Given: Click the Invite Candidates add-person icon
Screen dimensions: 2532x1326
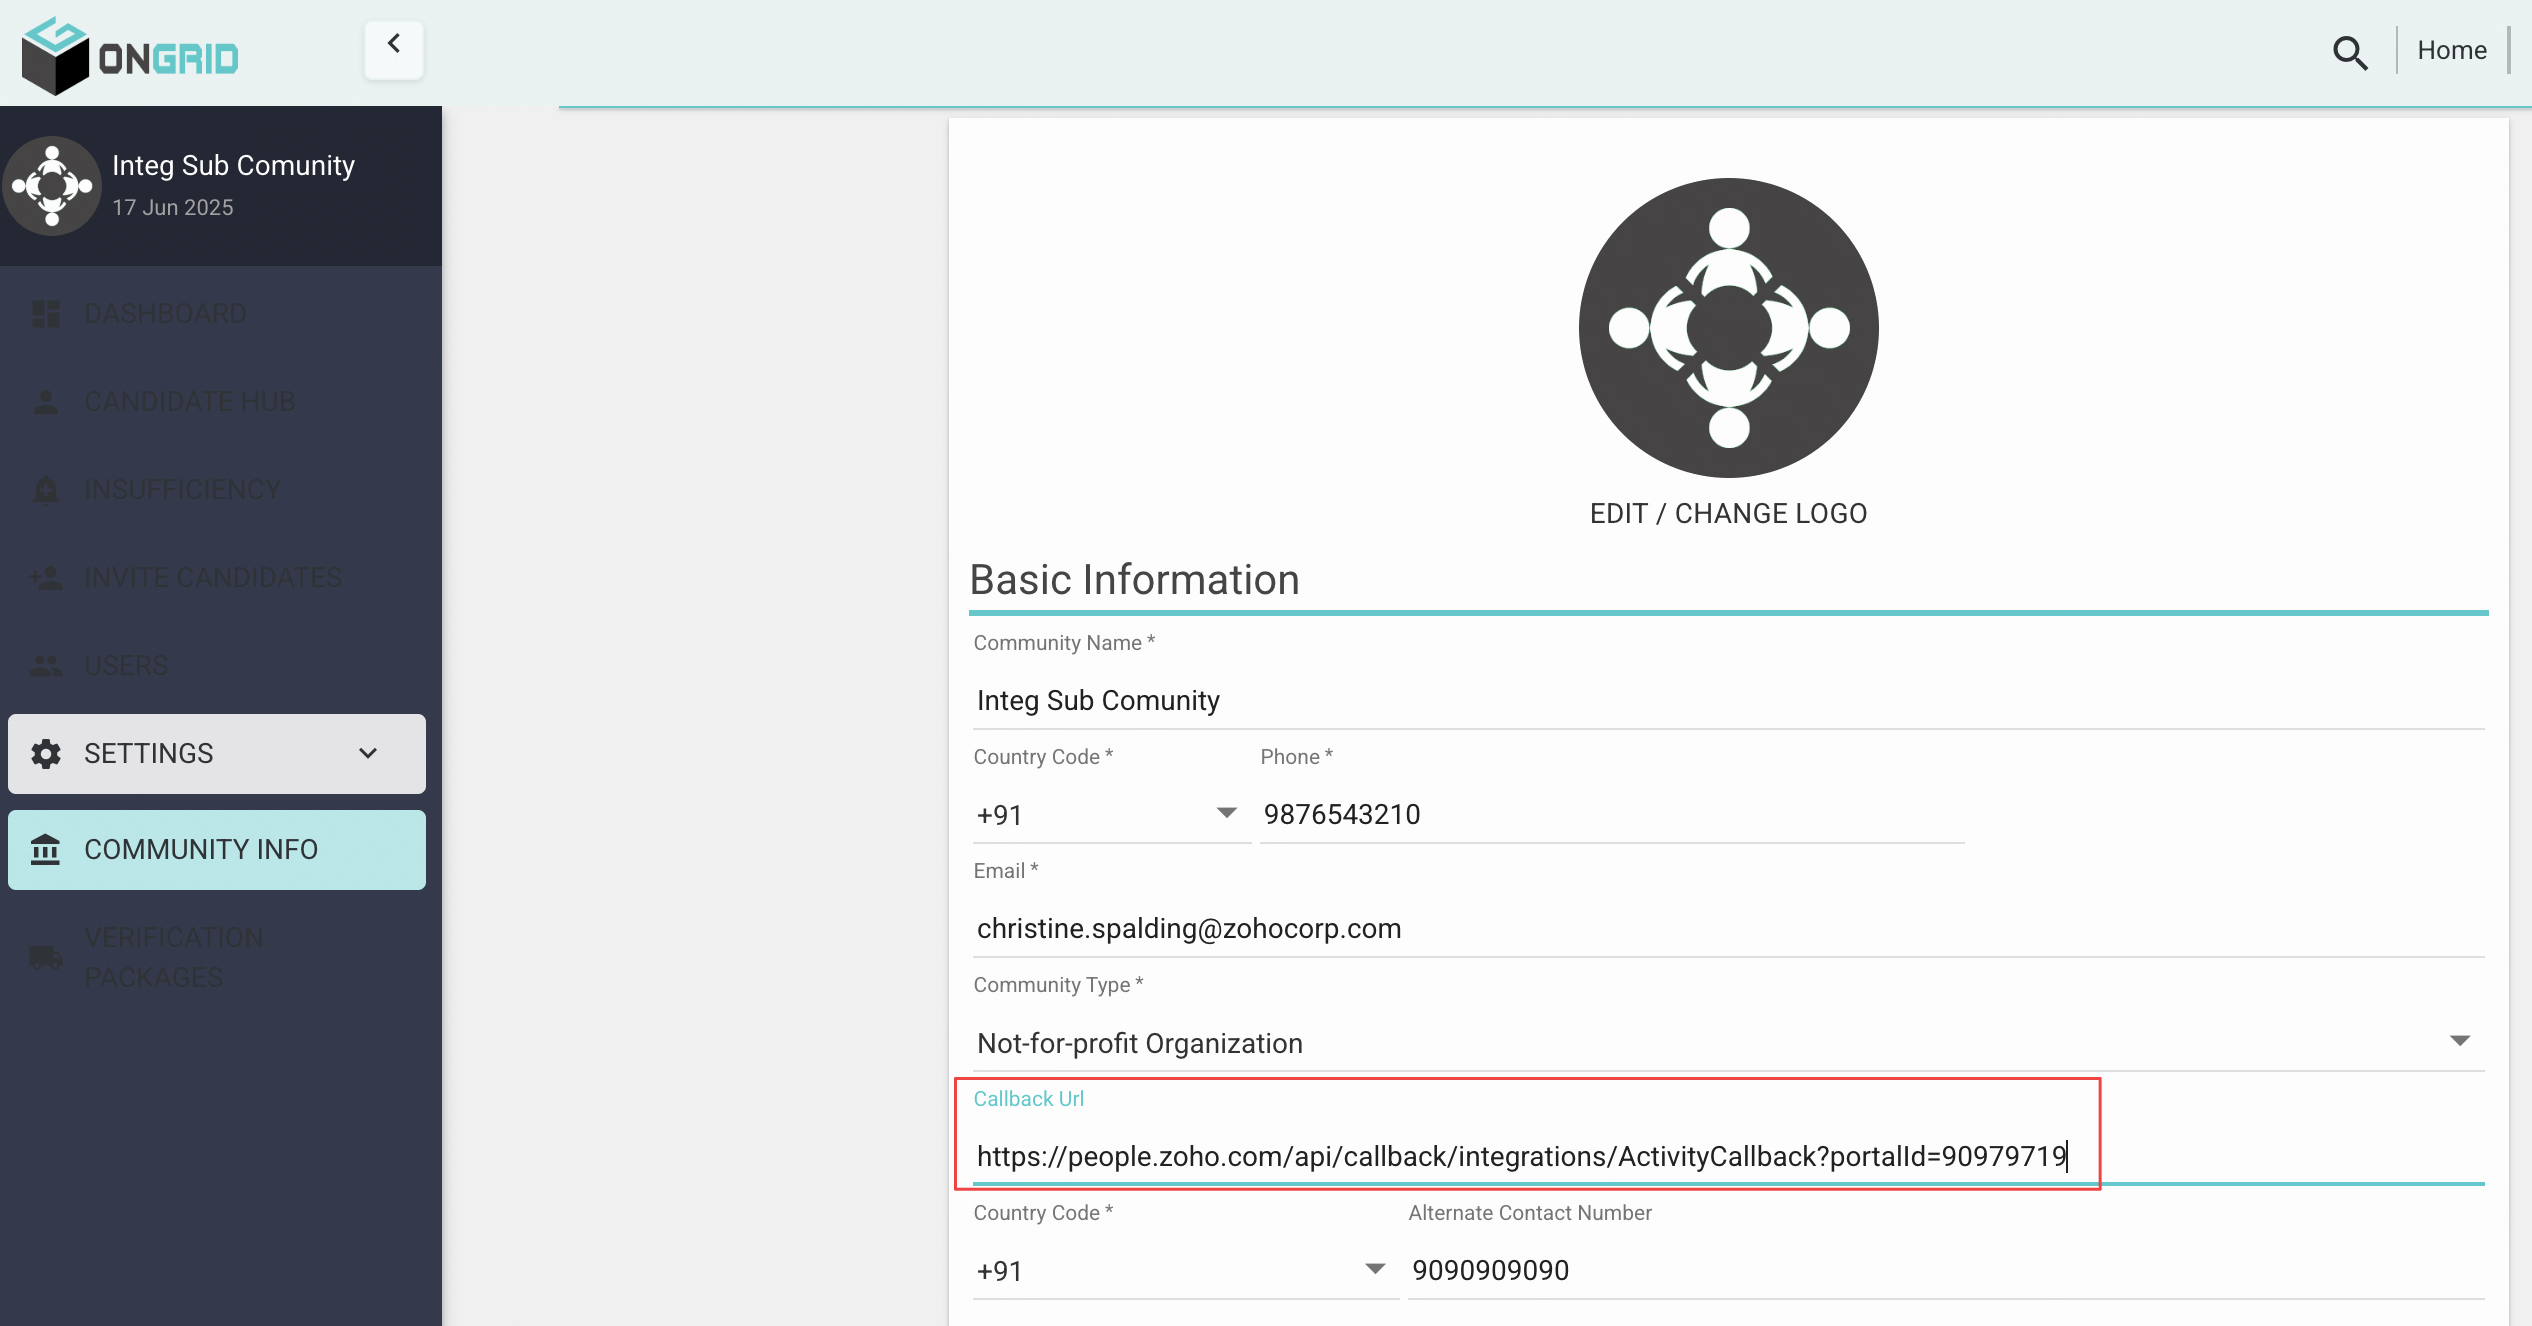Looking at the screenshot, I should pos(46,578).
